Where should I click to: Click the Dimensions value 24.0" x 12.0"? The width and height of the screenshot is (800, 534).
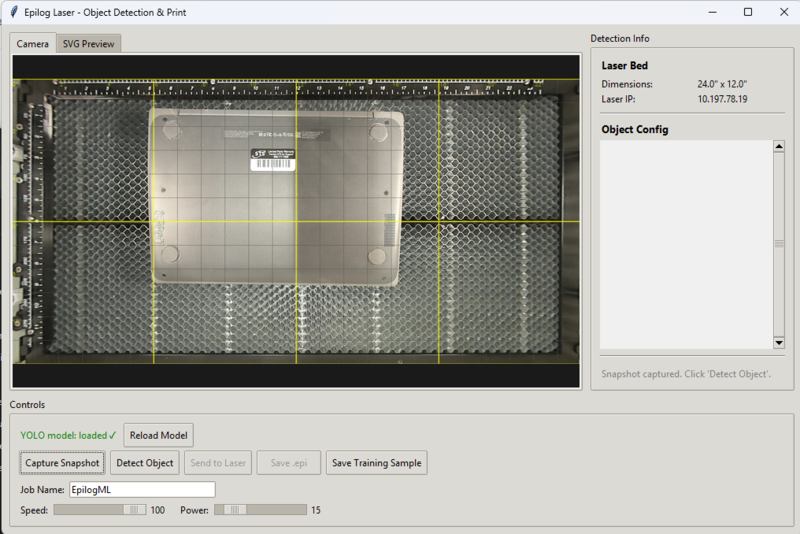click(x=722, y=84)
